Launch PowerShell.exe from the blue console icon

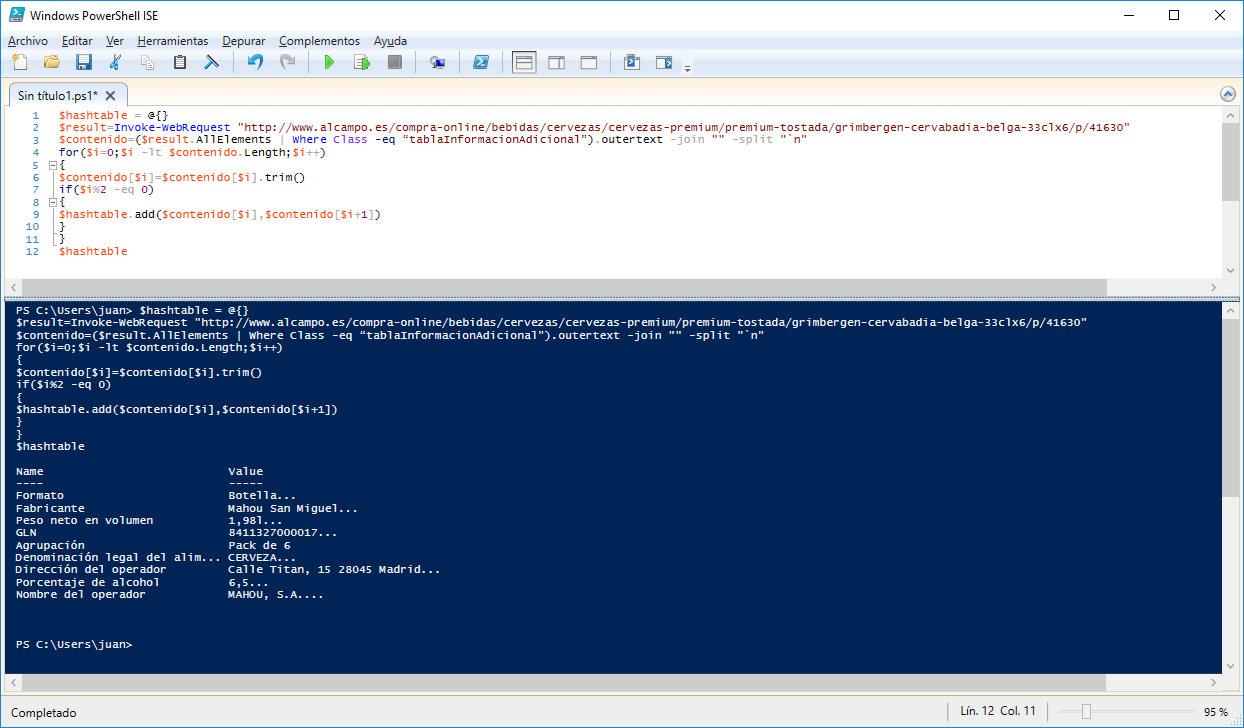point(480,63)
